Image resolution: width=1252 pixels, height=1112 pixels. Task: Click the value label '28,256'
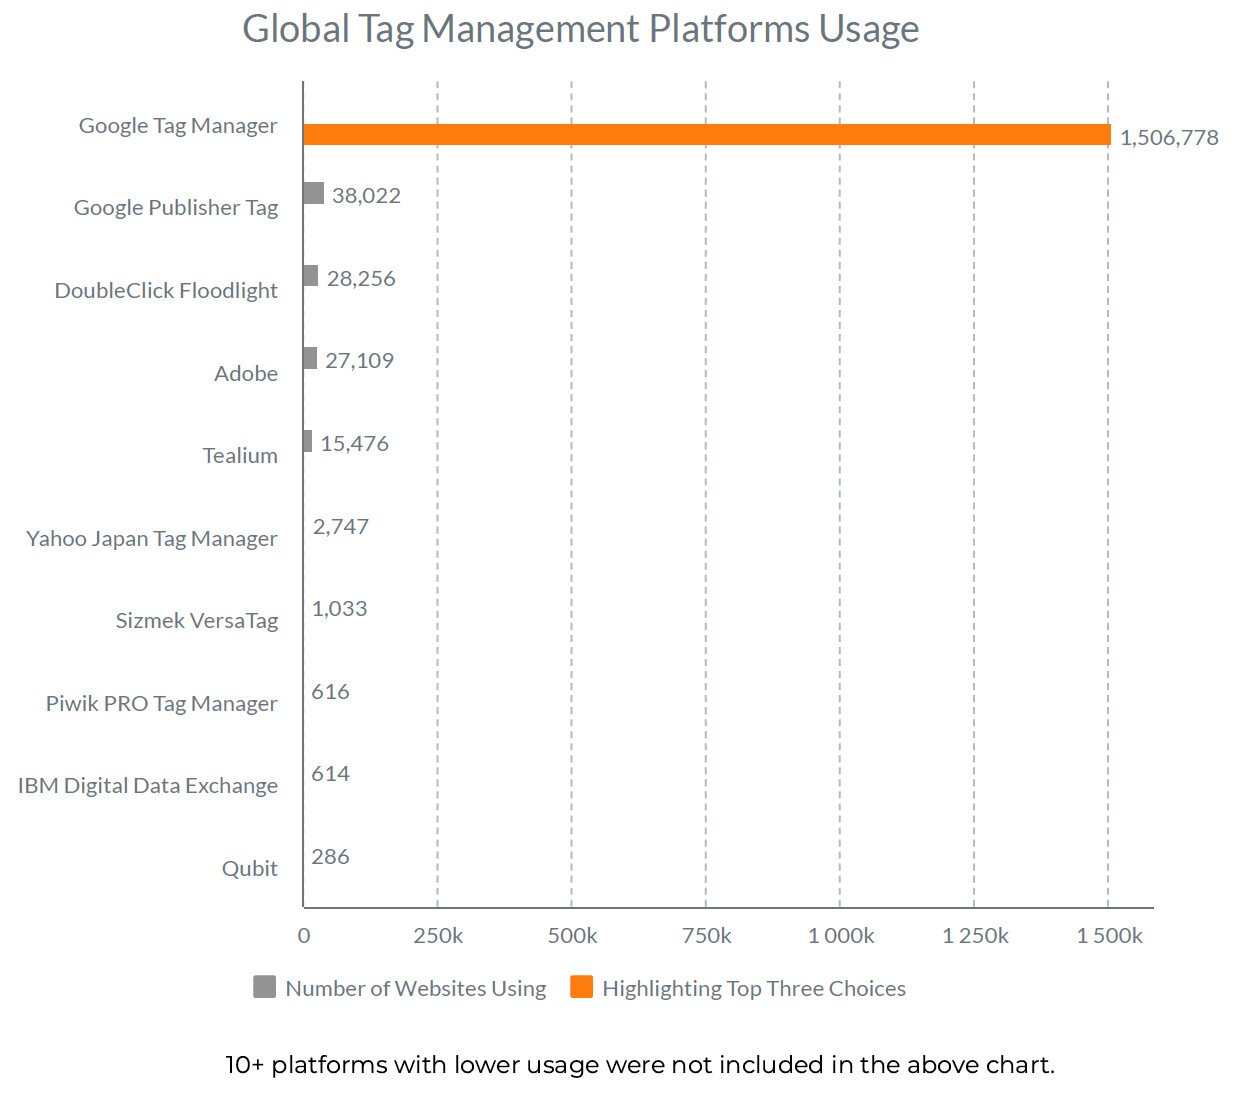point(361,279)
